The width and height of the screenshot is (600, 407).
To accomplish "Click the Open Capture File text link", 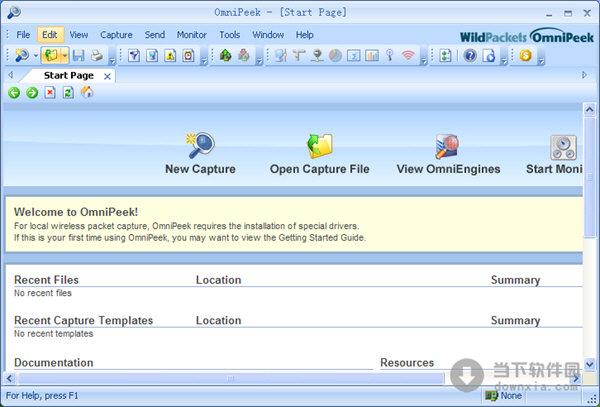I will (320, 169).
